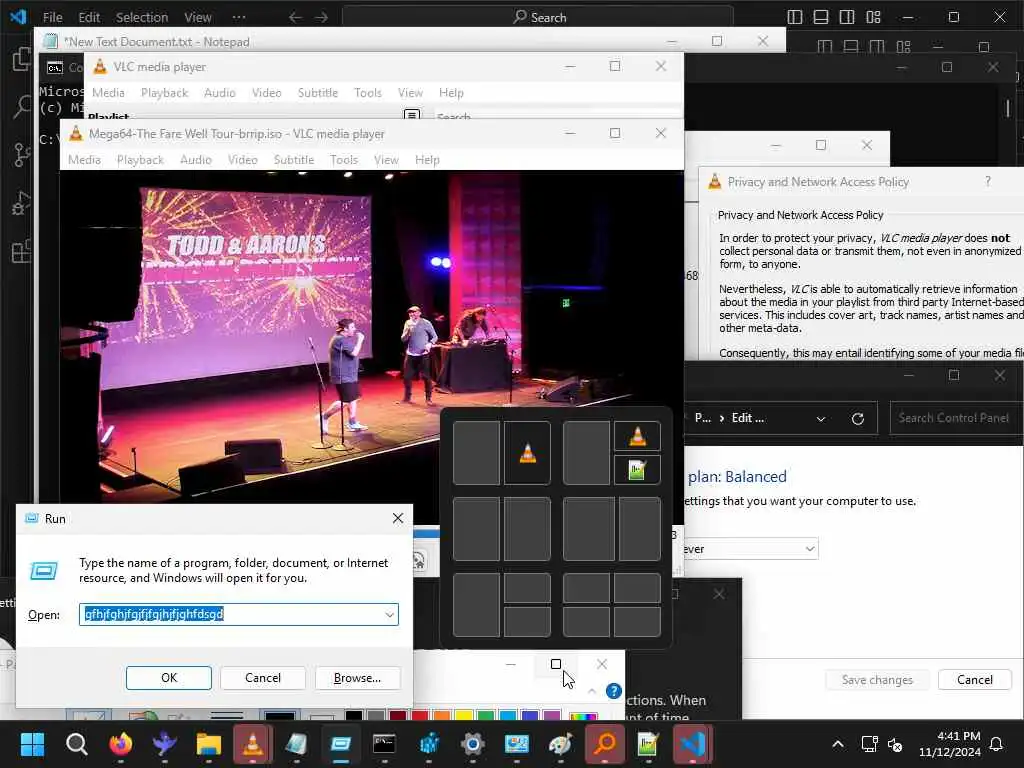Toggle VS Code secondary side bar layout icon
This screenshot has height=768, width=1024.
847,18
